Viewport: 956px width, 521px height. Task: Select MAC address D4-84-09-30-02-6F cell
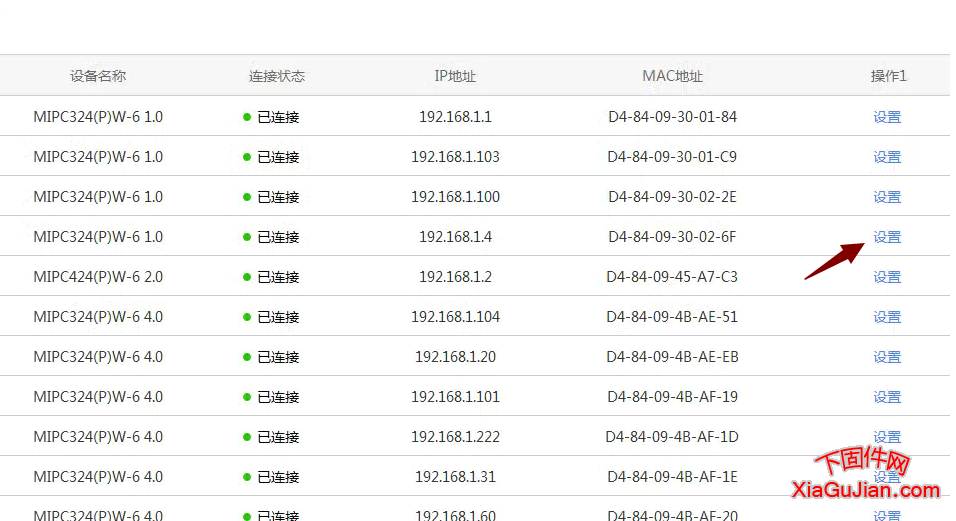click(672, 237)
